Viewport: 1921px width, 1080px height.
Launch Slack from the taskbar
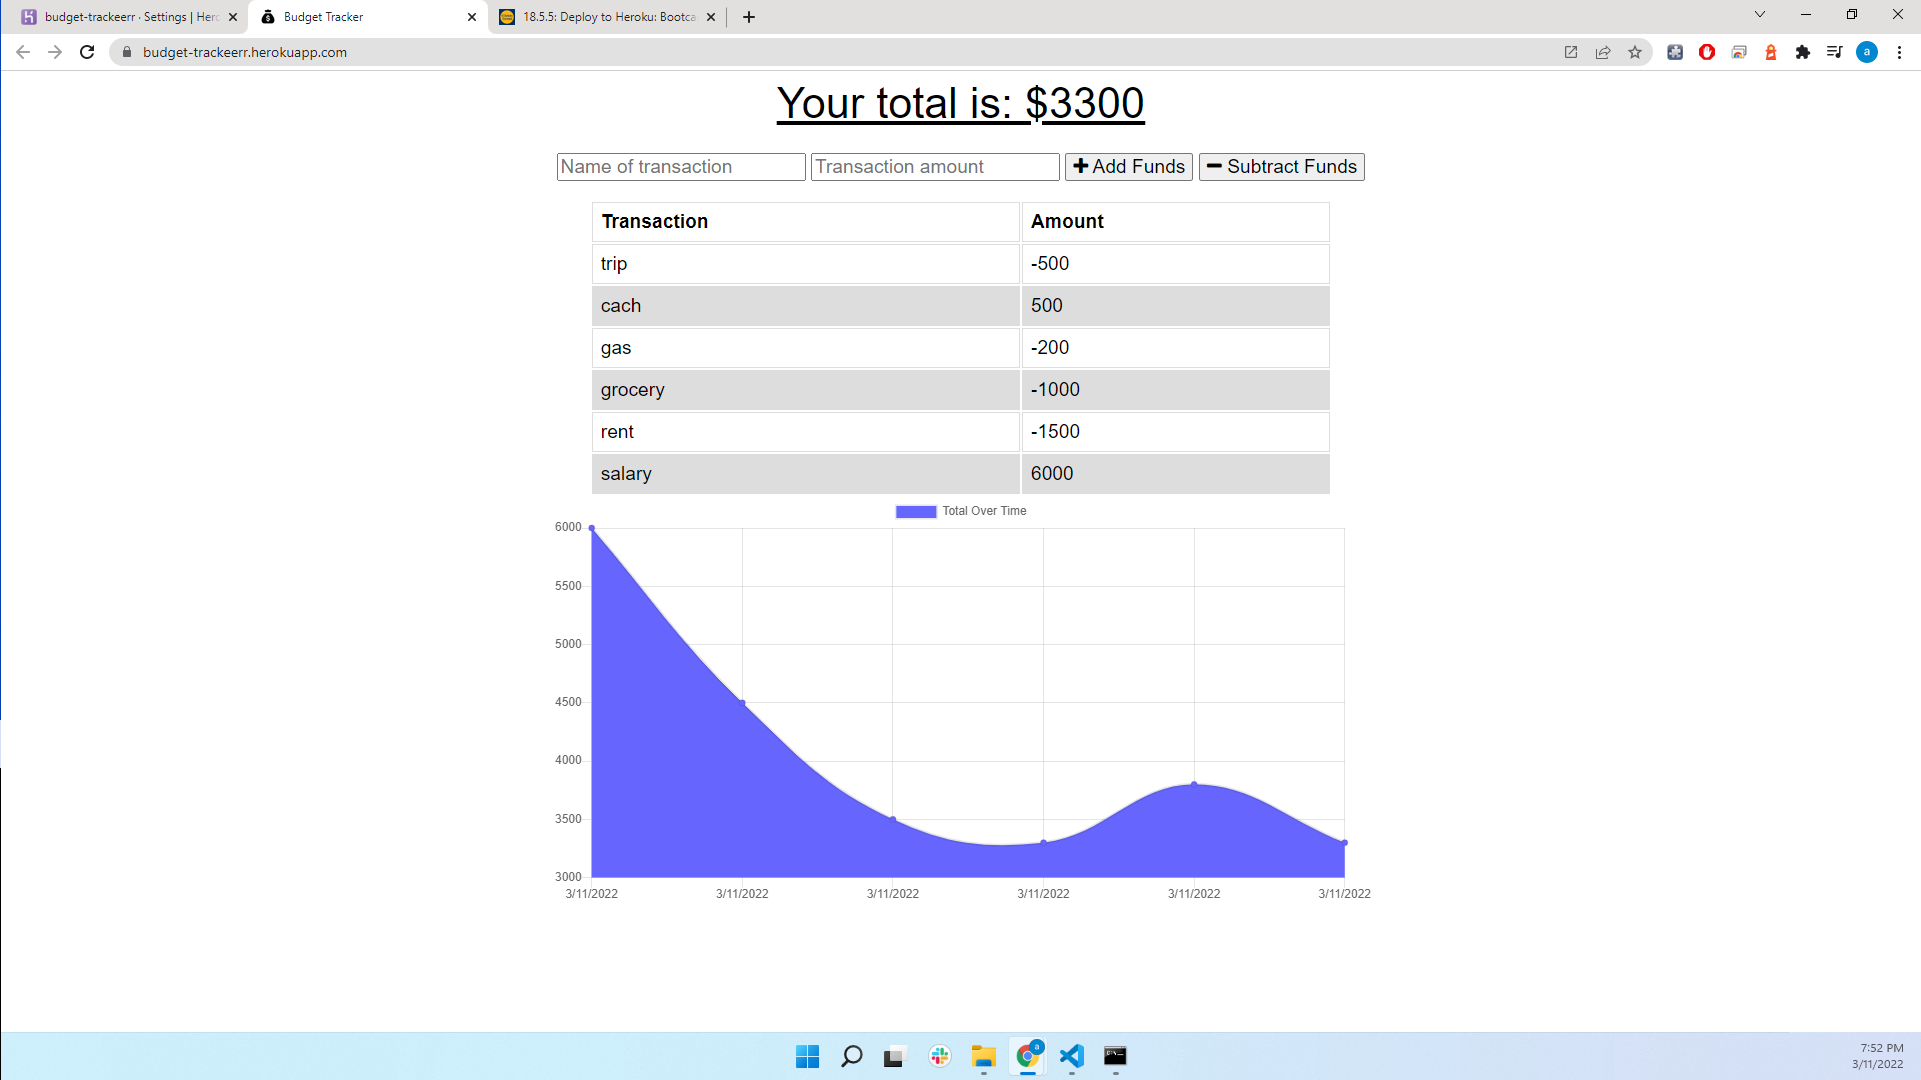click(x=939, y=1057)
